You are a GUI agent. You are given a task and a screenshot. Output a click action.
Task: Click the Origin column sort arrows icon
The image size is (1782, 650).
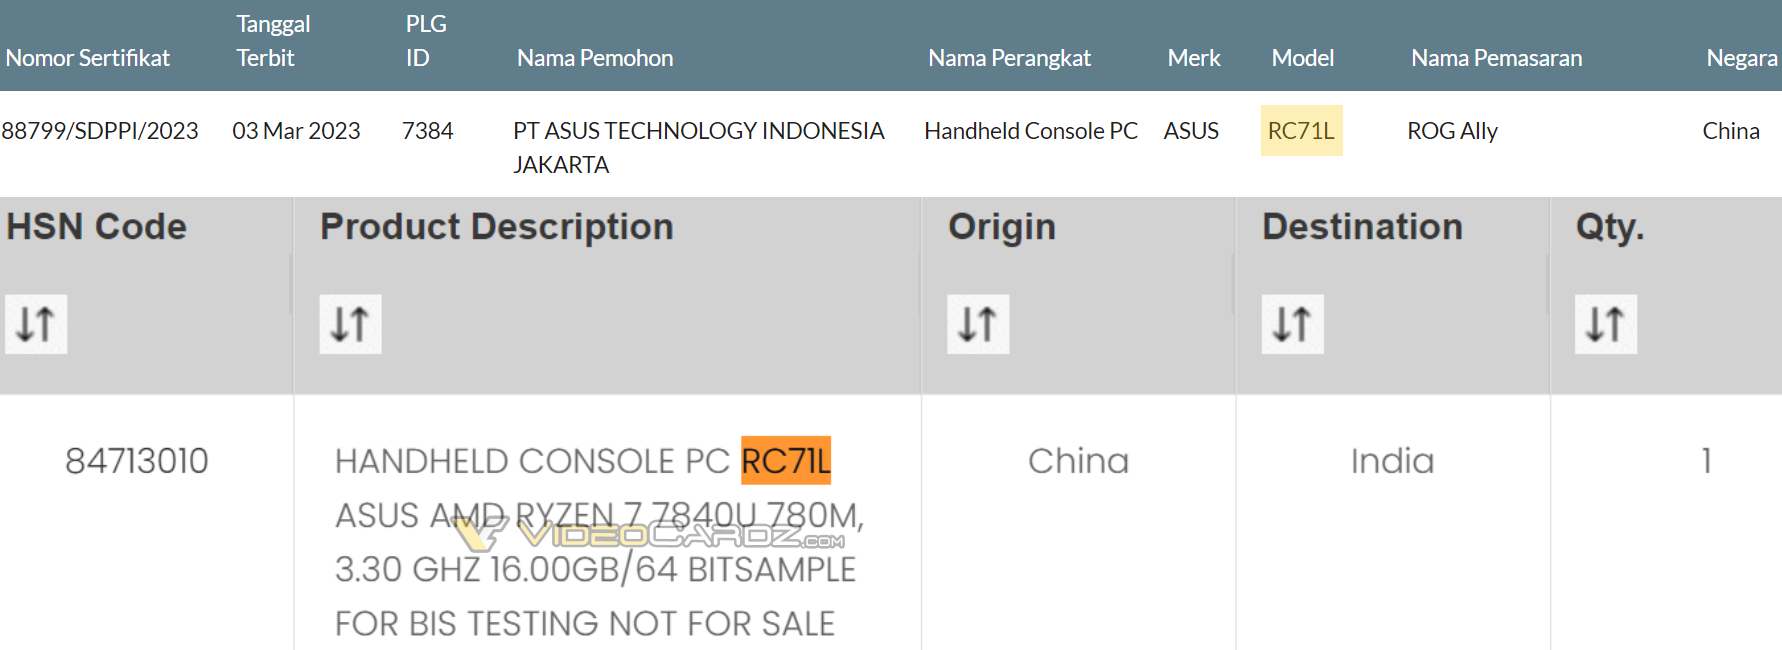(x=978, y=324)
